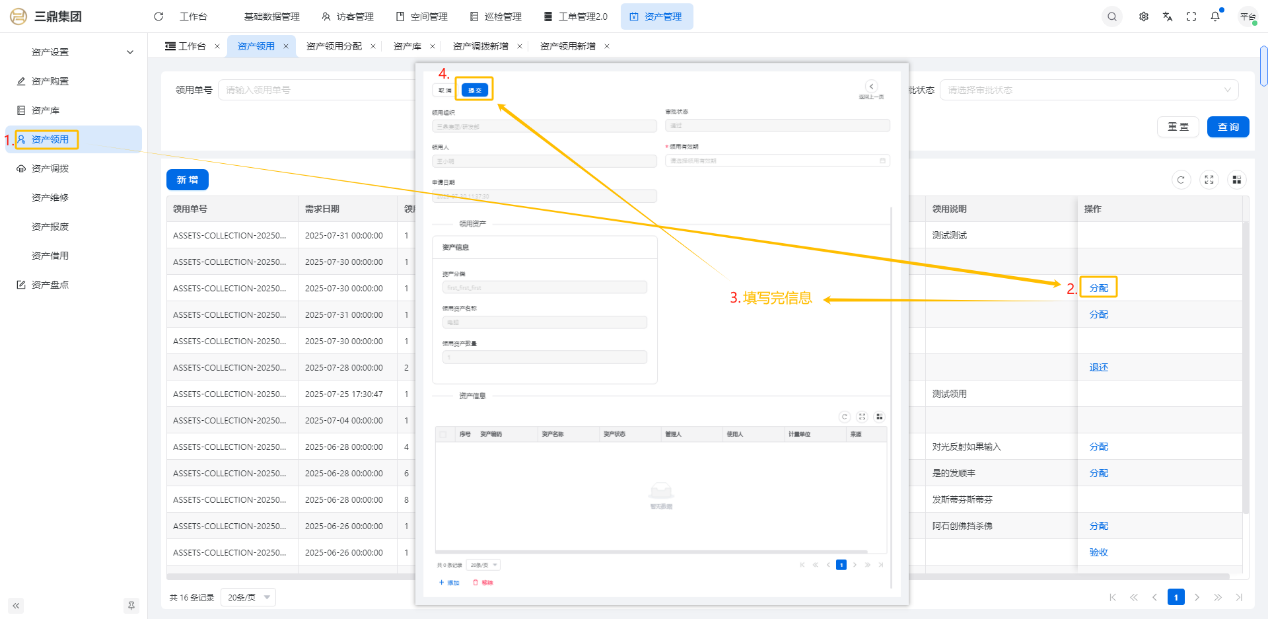Open the 20条/页 page size dropdown
The width and height of the screenshot is (1268, 619).
pyautogui.click(x=248, y=597)
